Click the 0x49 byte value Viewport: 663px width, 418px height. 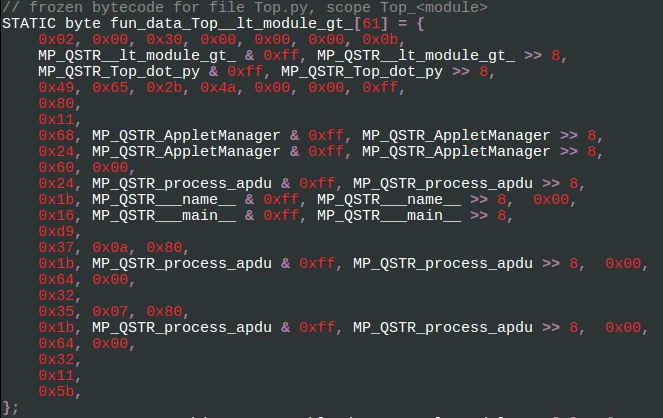tap(56, 87)
